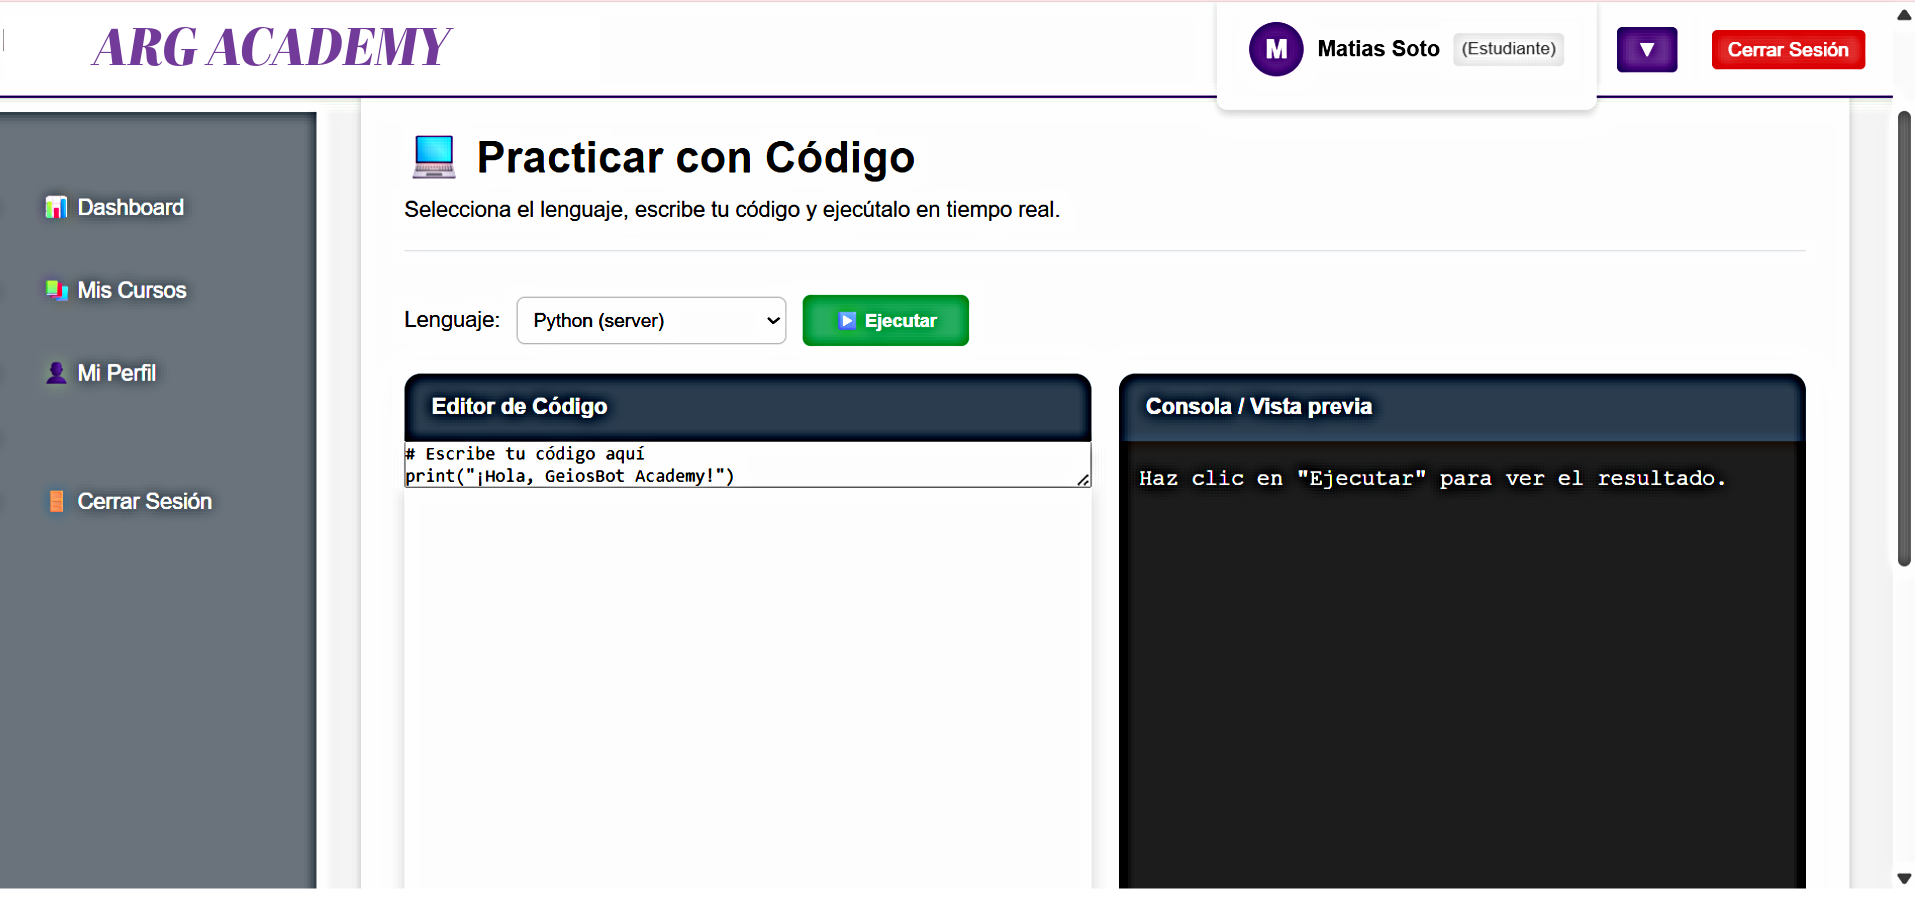Image resolution: width=1915 pixels, height=906 pixels.
Task: Click the red Cerrar Sesión button
Action: coord(1788,49)
